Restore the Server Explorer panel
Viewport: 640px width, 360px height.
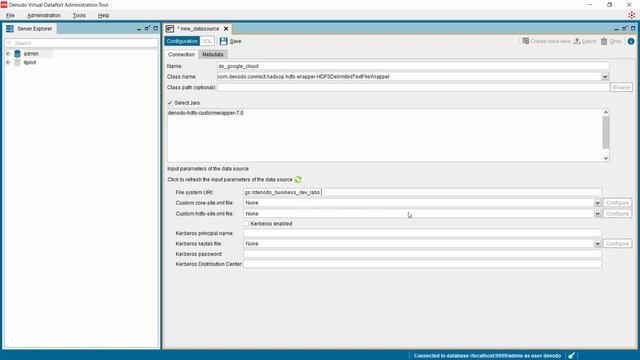(147, 28)
